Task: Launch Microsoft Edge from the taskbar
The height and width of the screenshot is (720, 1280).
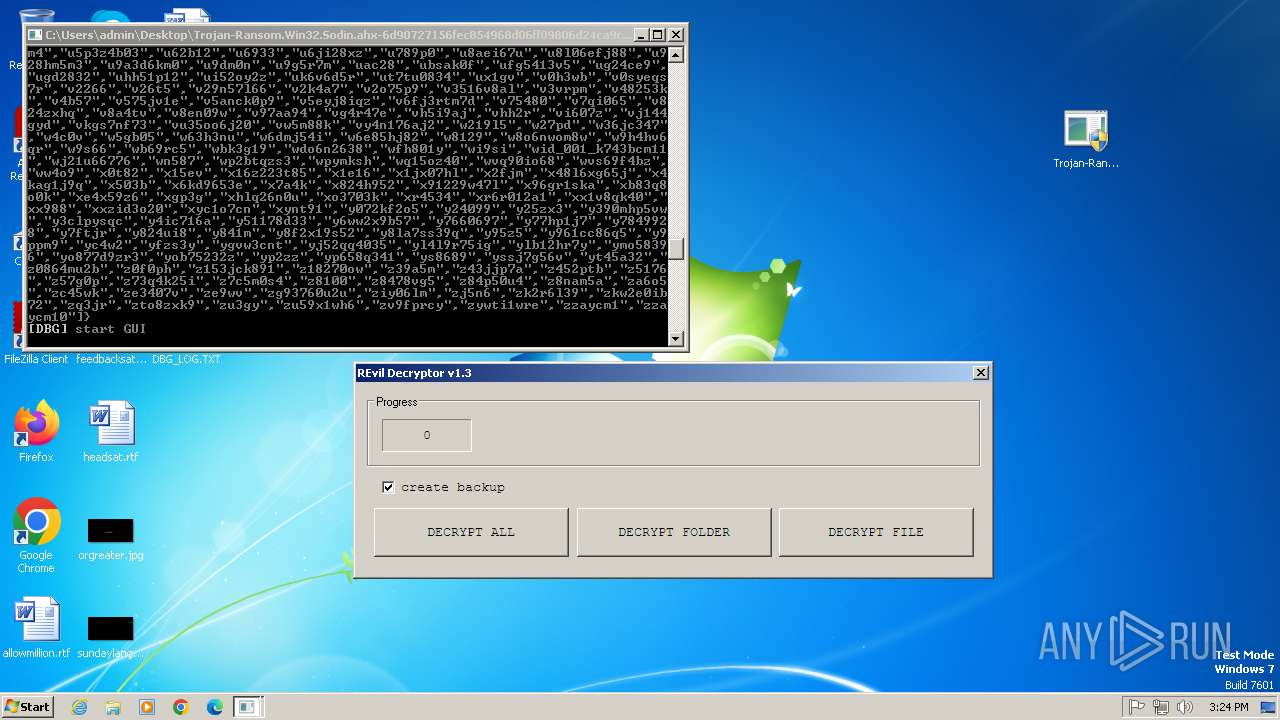Action: (215, 707)
